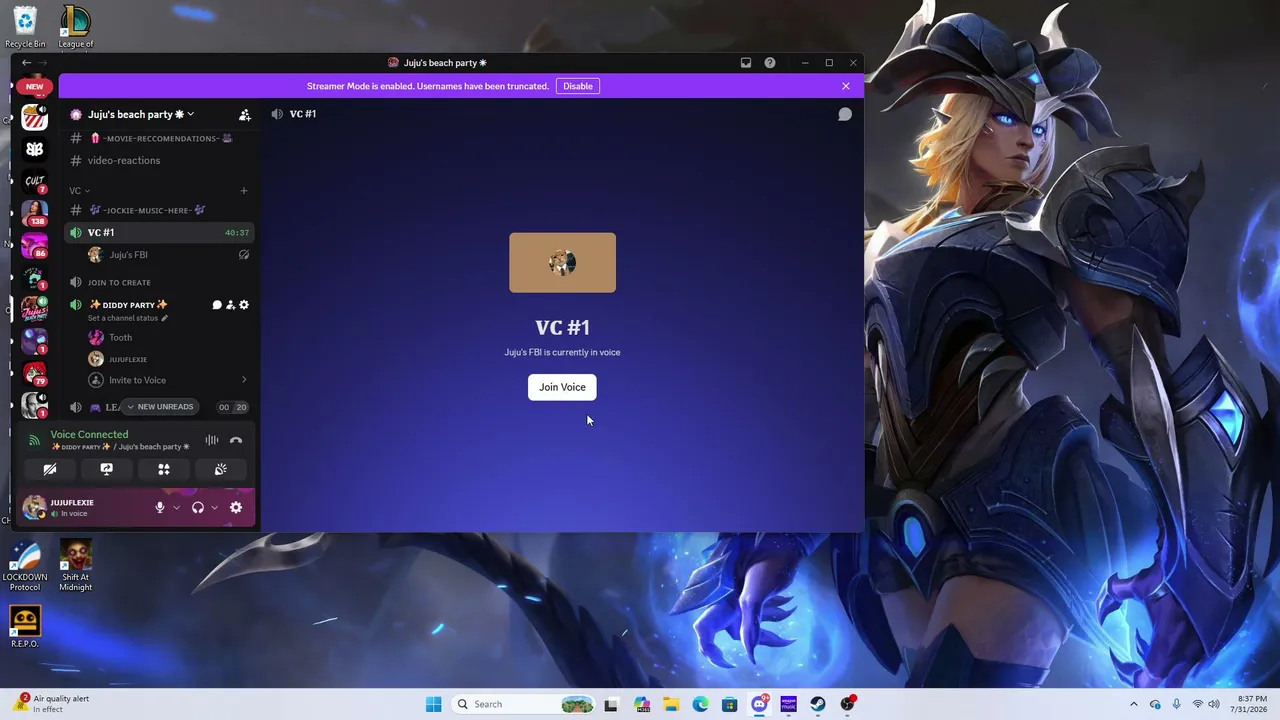Open the server with 86 notifications
The width and height of the screenshot is (1280, 720).
click(35, 246)
